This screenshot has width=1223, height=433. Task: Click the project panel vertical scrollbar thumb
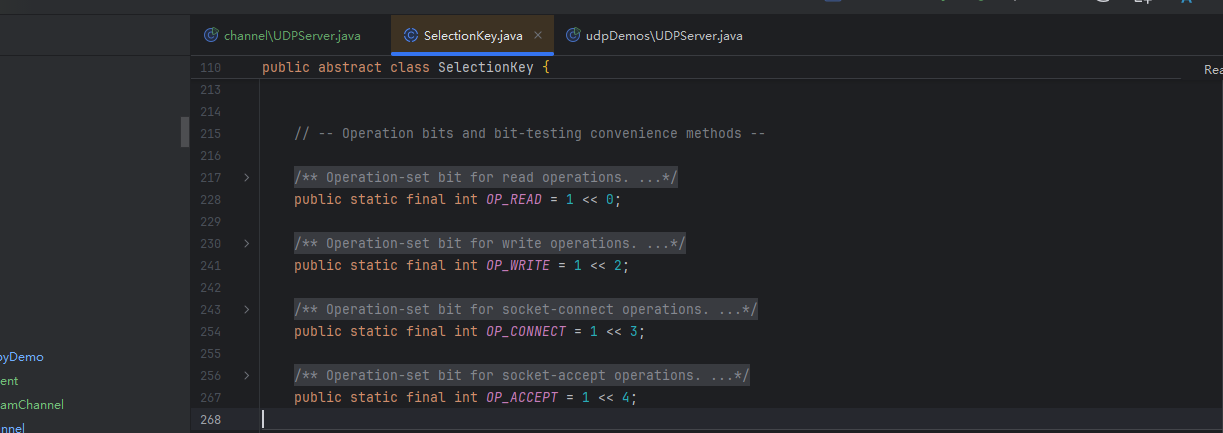pos(185,132)
